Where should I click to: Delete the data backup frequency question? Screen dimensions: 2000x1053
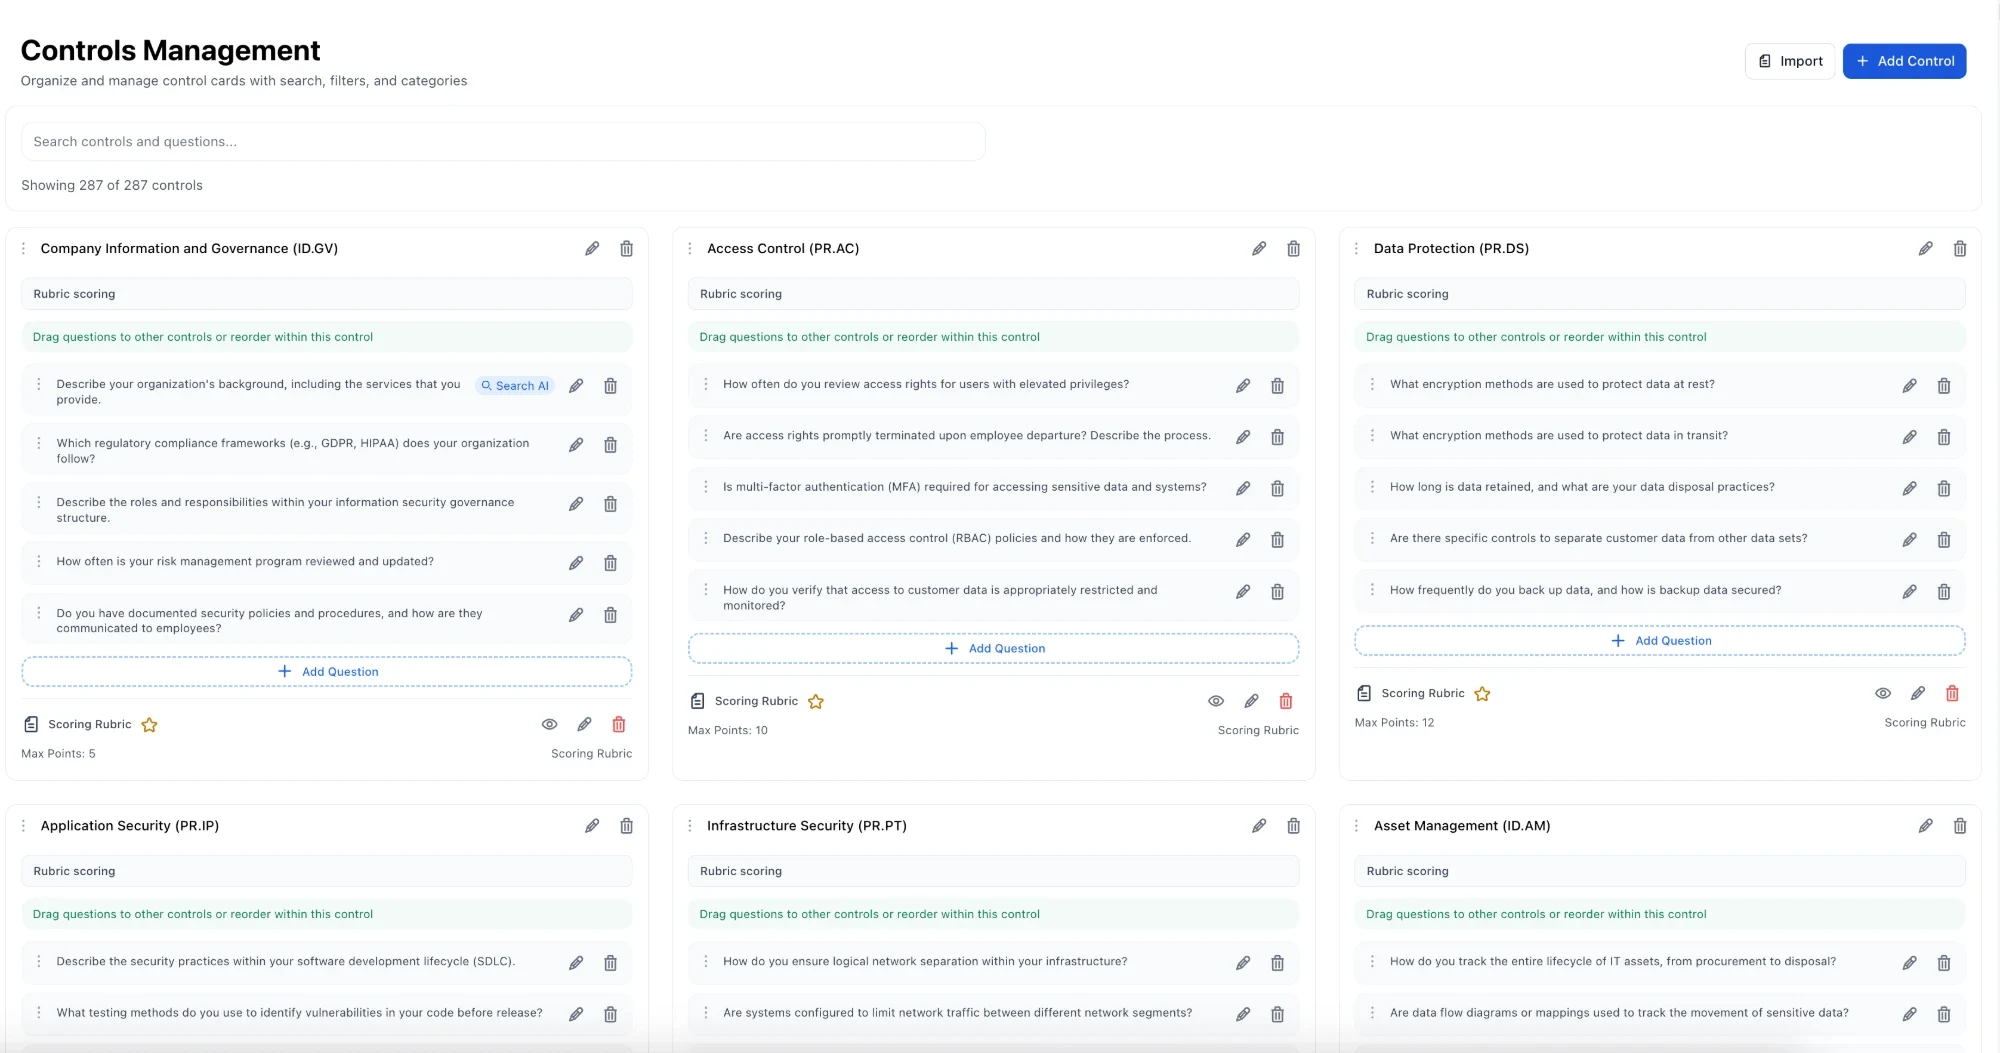(1944, 592)
